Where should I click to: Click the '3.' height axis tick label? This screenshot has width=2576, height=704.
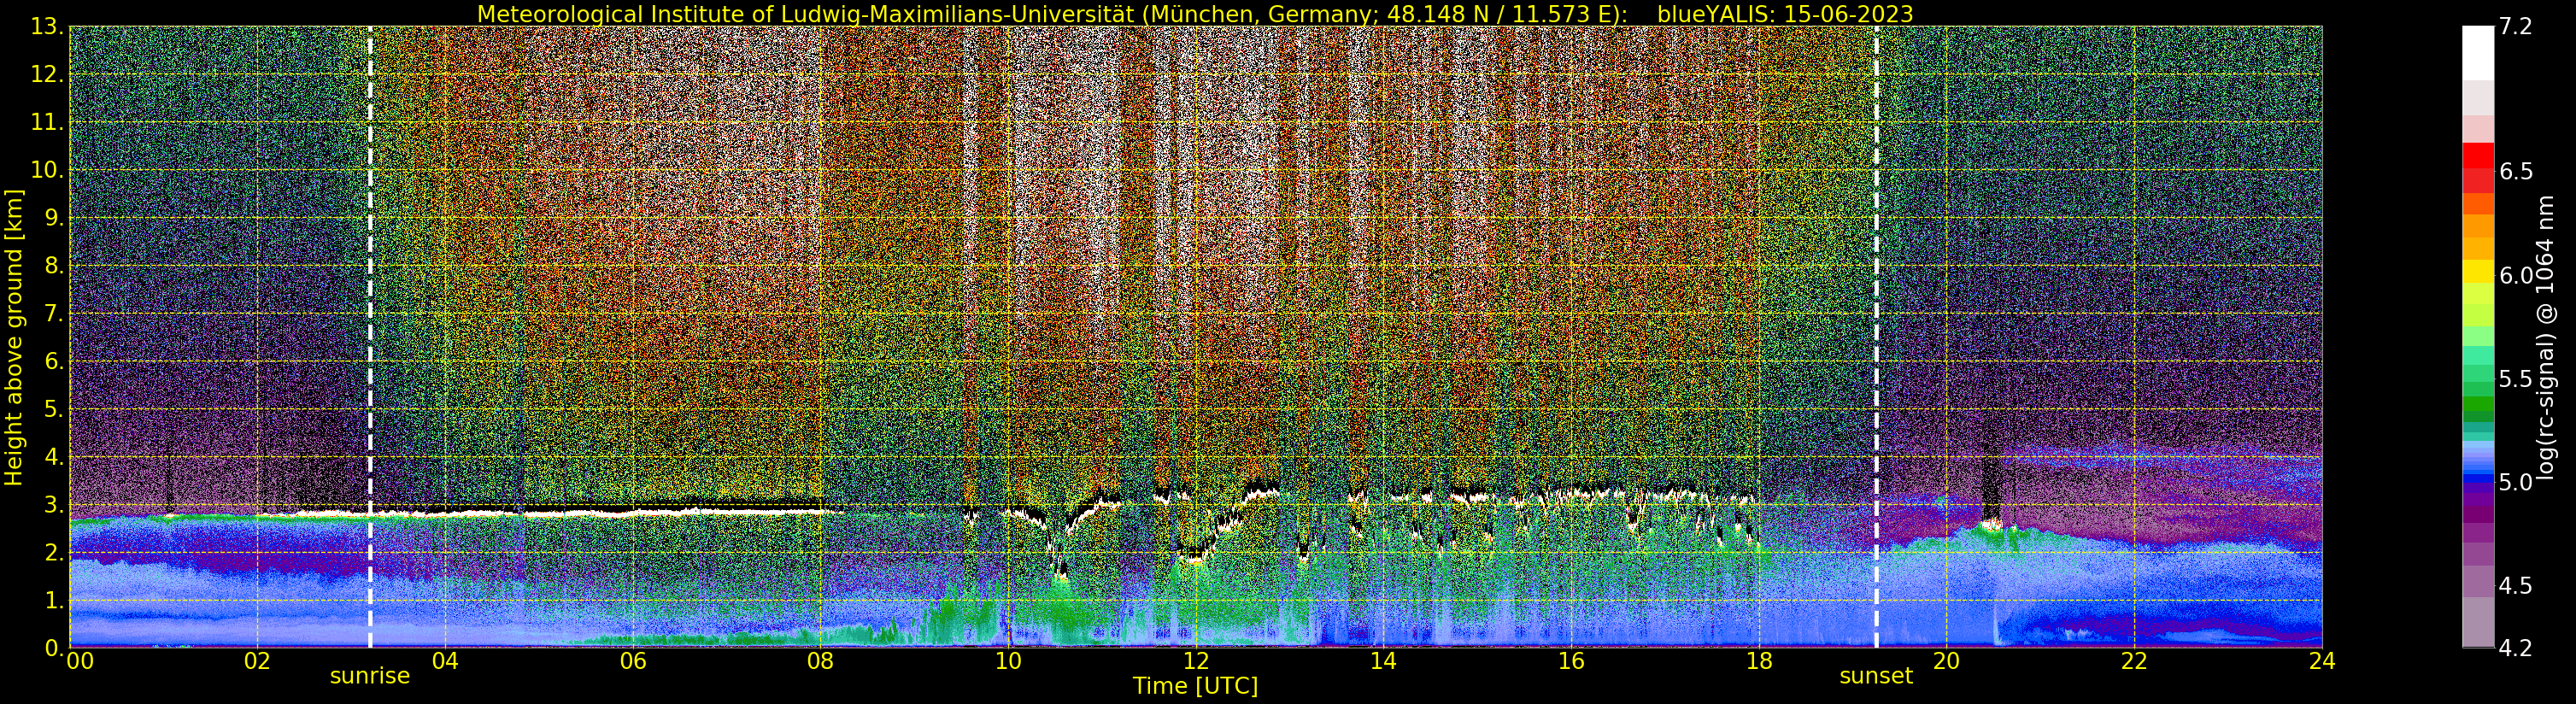pyautogui.click(x=54, y=505)
